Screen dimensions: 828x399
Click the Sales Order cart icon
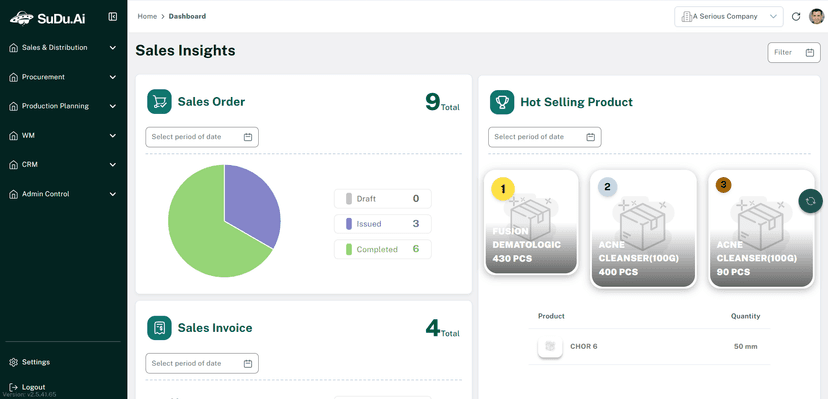(159, 101)
